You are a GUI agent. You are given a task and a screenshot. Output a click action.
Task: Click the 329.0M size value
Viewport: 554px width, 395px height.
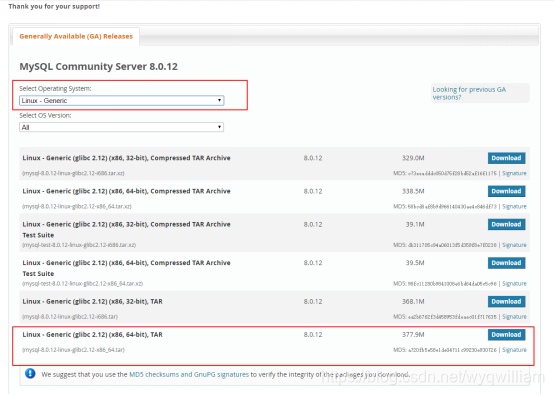click(x=413, y=158)
